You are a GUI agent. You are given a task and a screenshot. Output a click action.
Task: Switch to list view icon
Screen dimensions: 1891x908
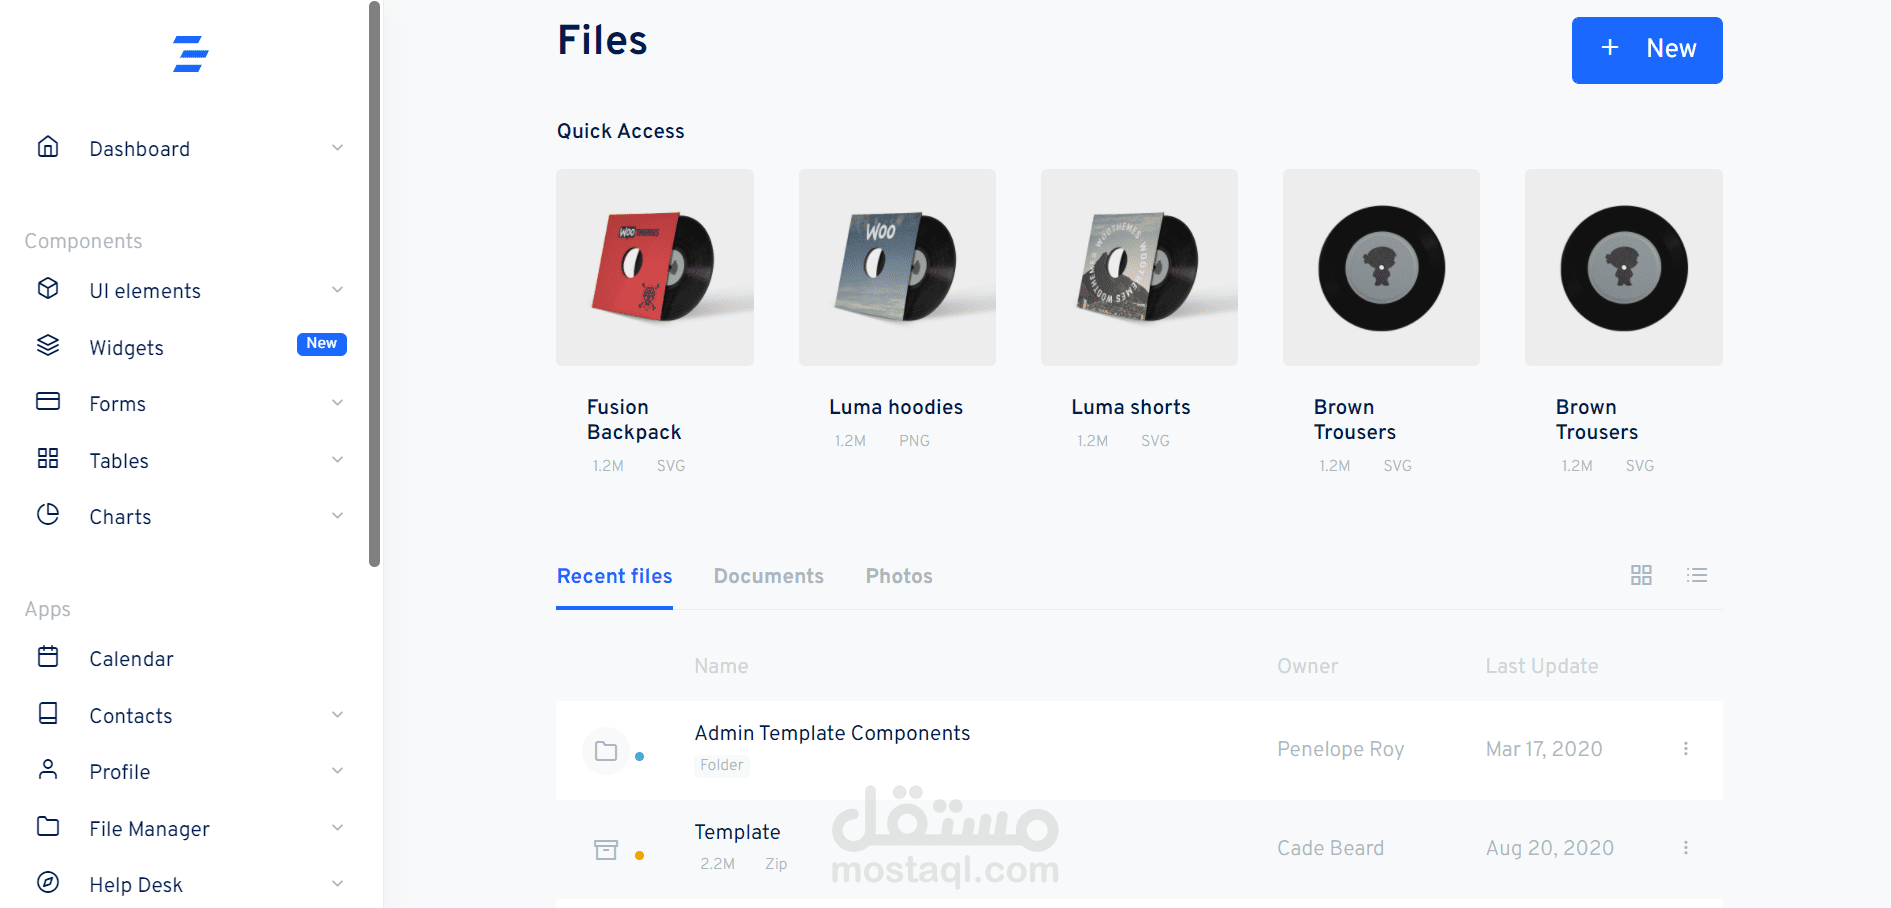tap(1697, 575)
